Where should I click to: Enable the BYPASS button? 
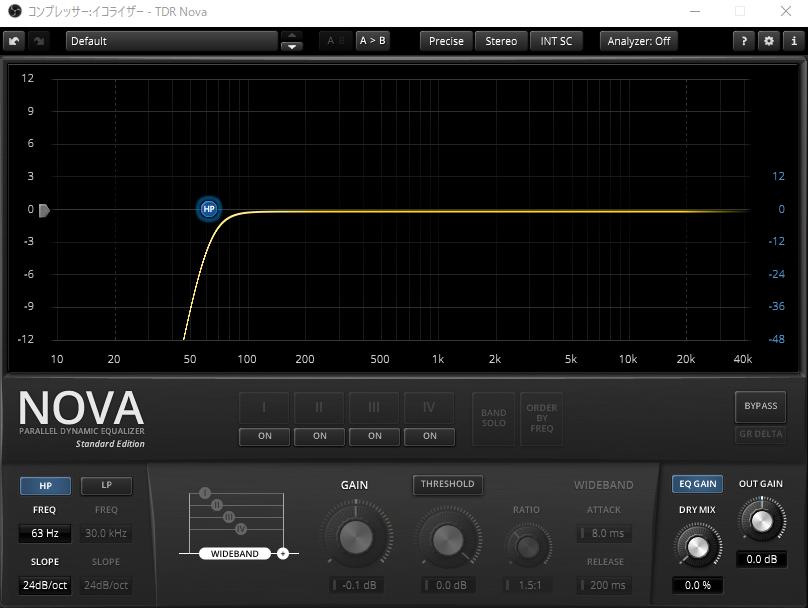761,406
